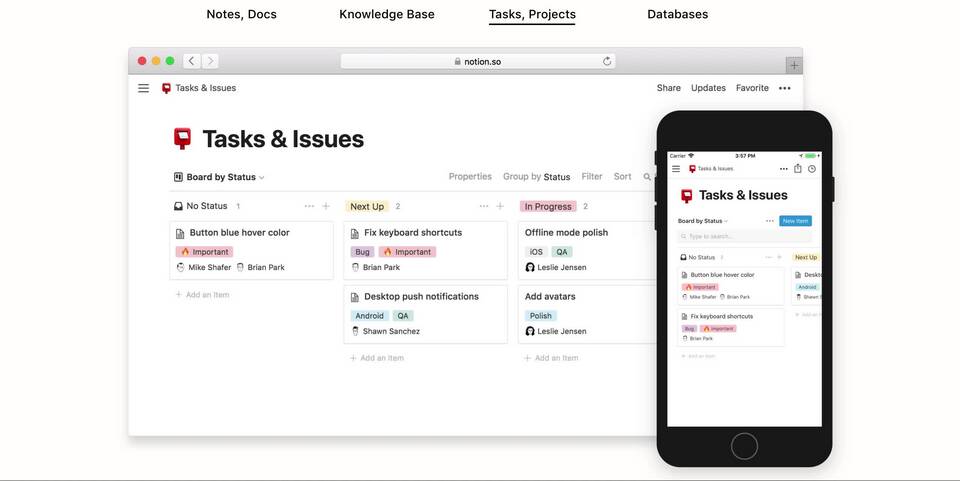Click the Filter option
The width and height of the screenshot is (960, 481).
pos(592,176)
